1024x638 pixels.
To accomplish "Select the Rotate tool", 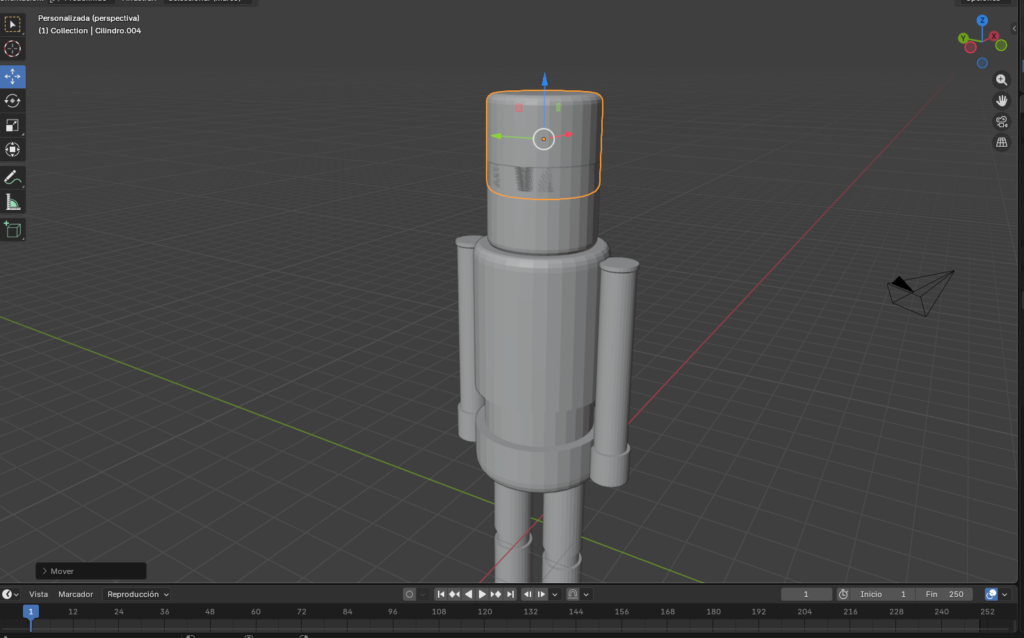I will [13, 100].
